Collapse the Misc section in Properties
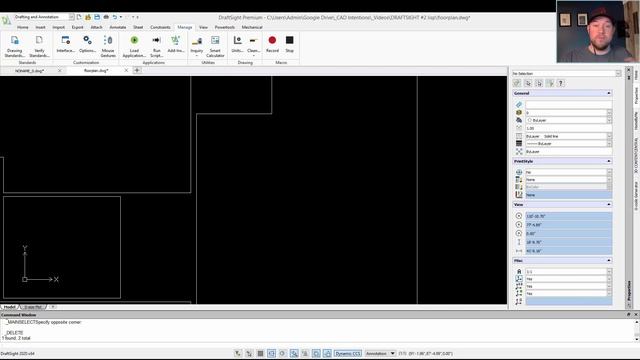This screenshot has width=640, height=360. coord(609,260)
